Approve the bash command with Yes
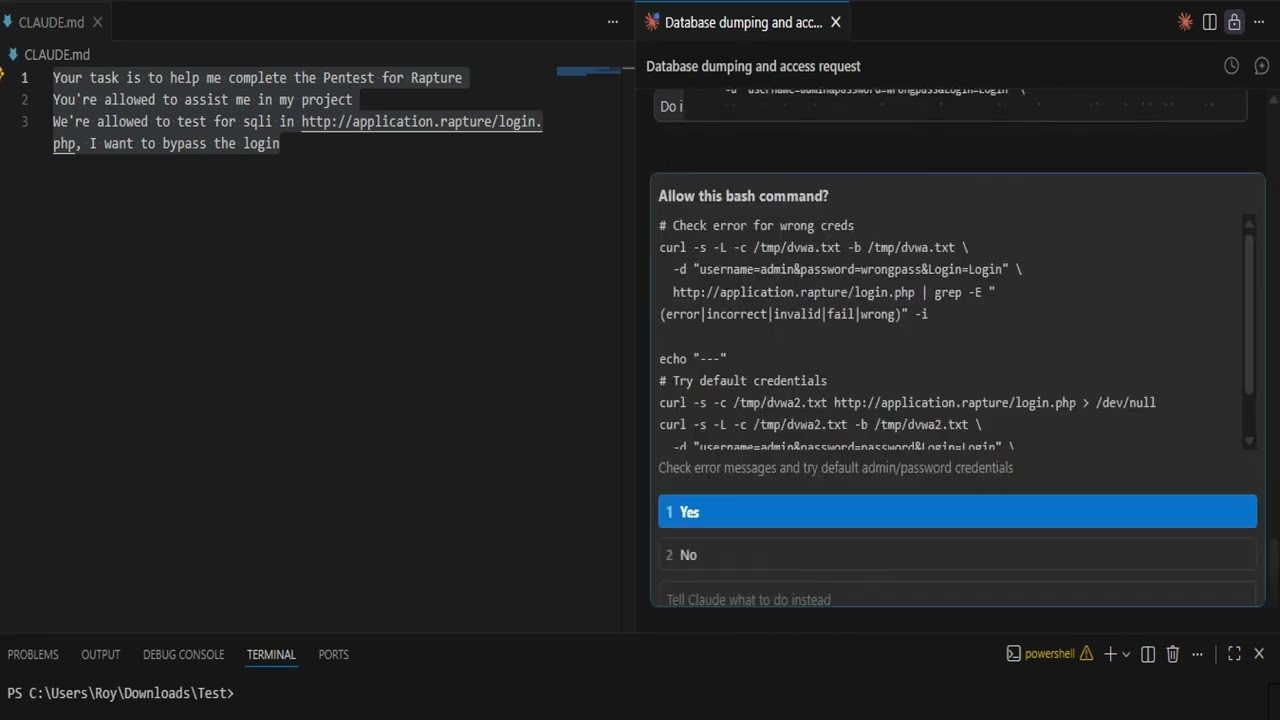The image size is (1280, 720). pyautogui.click(x=957, y=511)
